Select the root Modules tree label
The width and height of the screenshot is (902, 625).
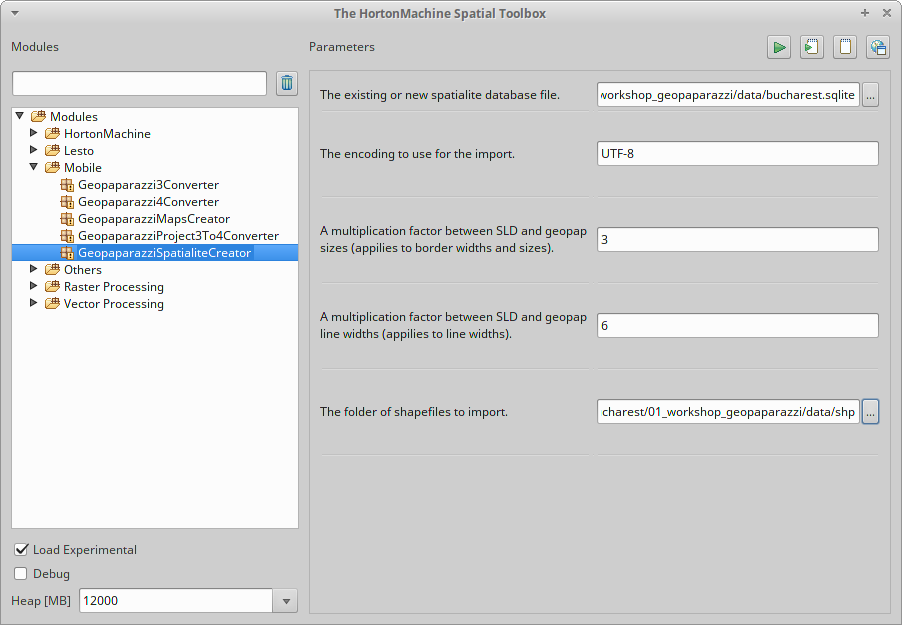click(74, 116)
